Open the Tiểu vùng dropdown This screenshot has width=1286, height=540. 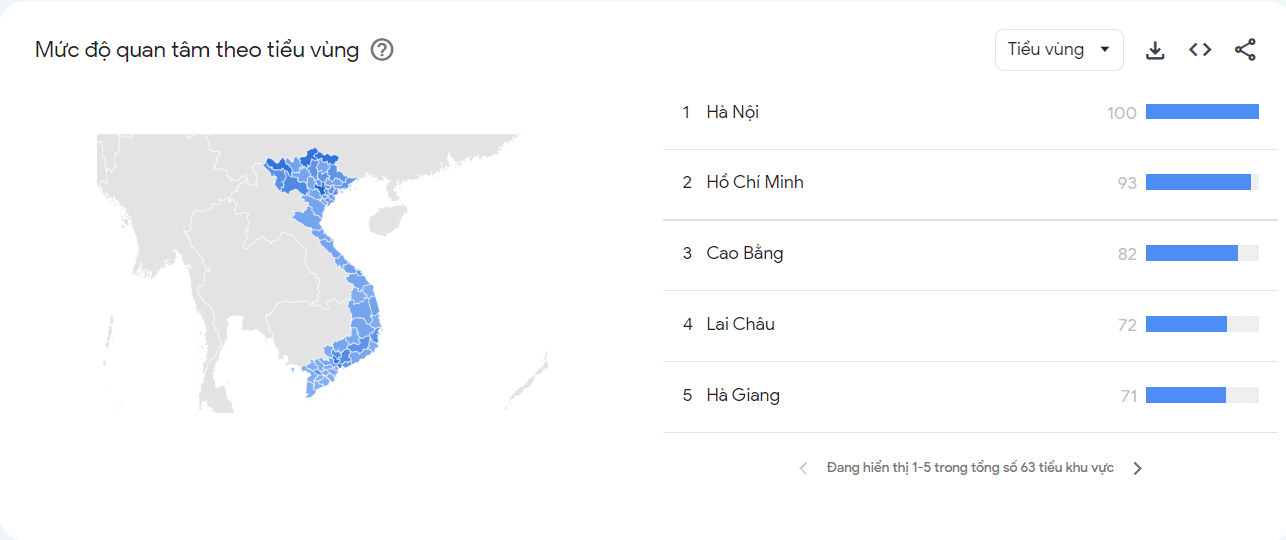pyautogui.click(x=1059, y=50)
